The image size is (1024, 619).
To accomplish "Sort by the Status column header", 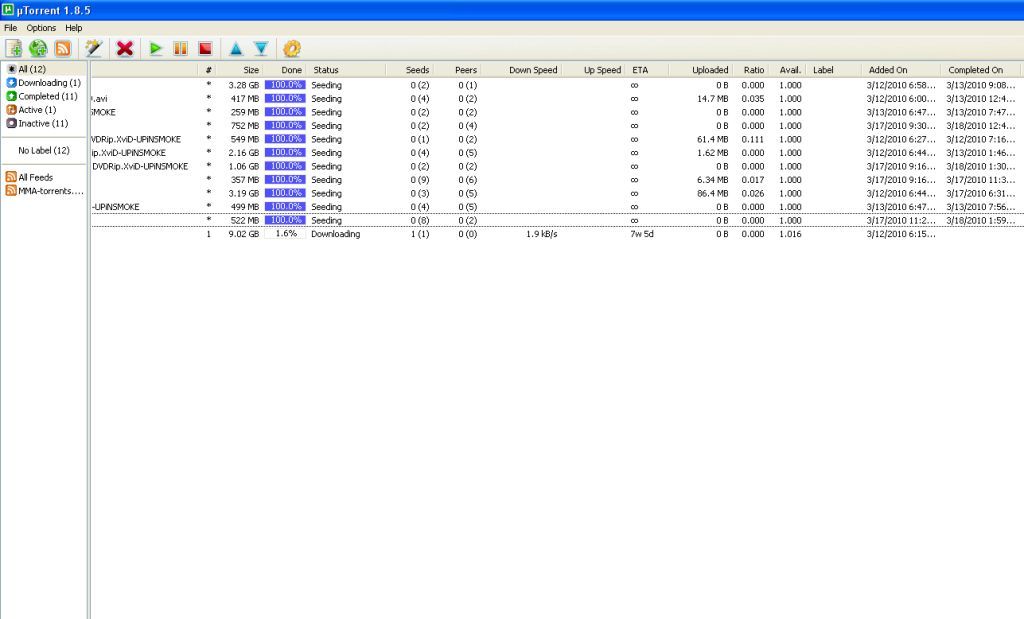I will coord(346,70).
